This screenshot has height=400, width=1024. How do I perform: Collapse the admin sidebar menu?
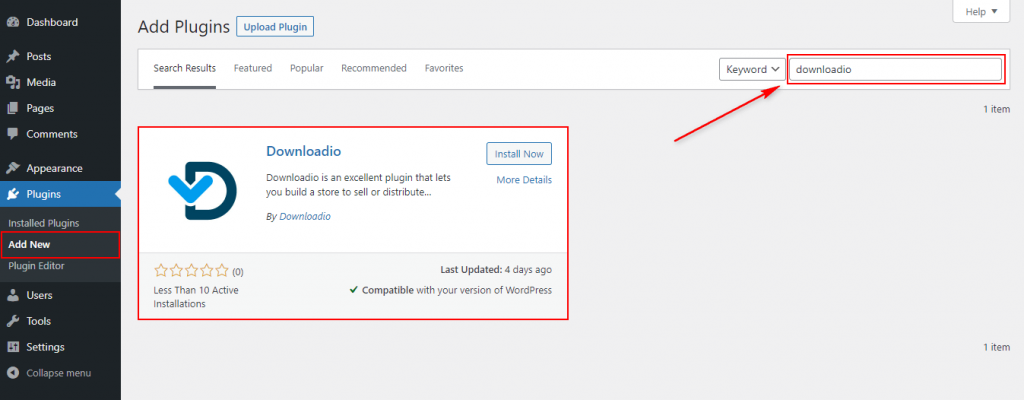pyautogui.click(x=60, y=373)
